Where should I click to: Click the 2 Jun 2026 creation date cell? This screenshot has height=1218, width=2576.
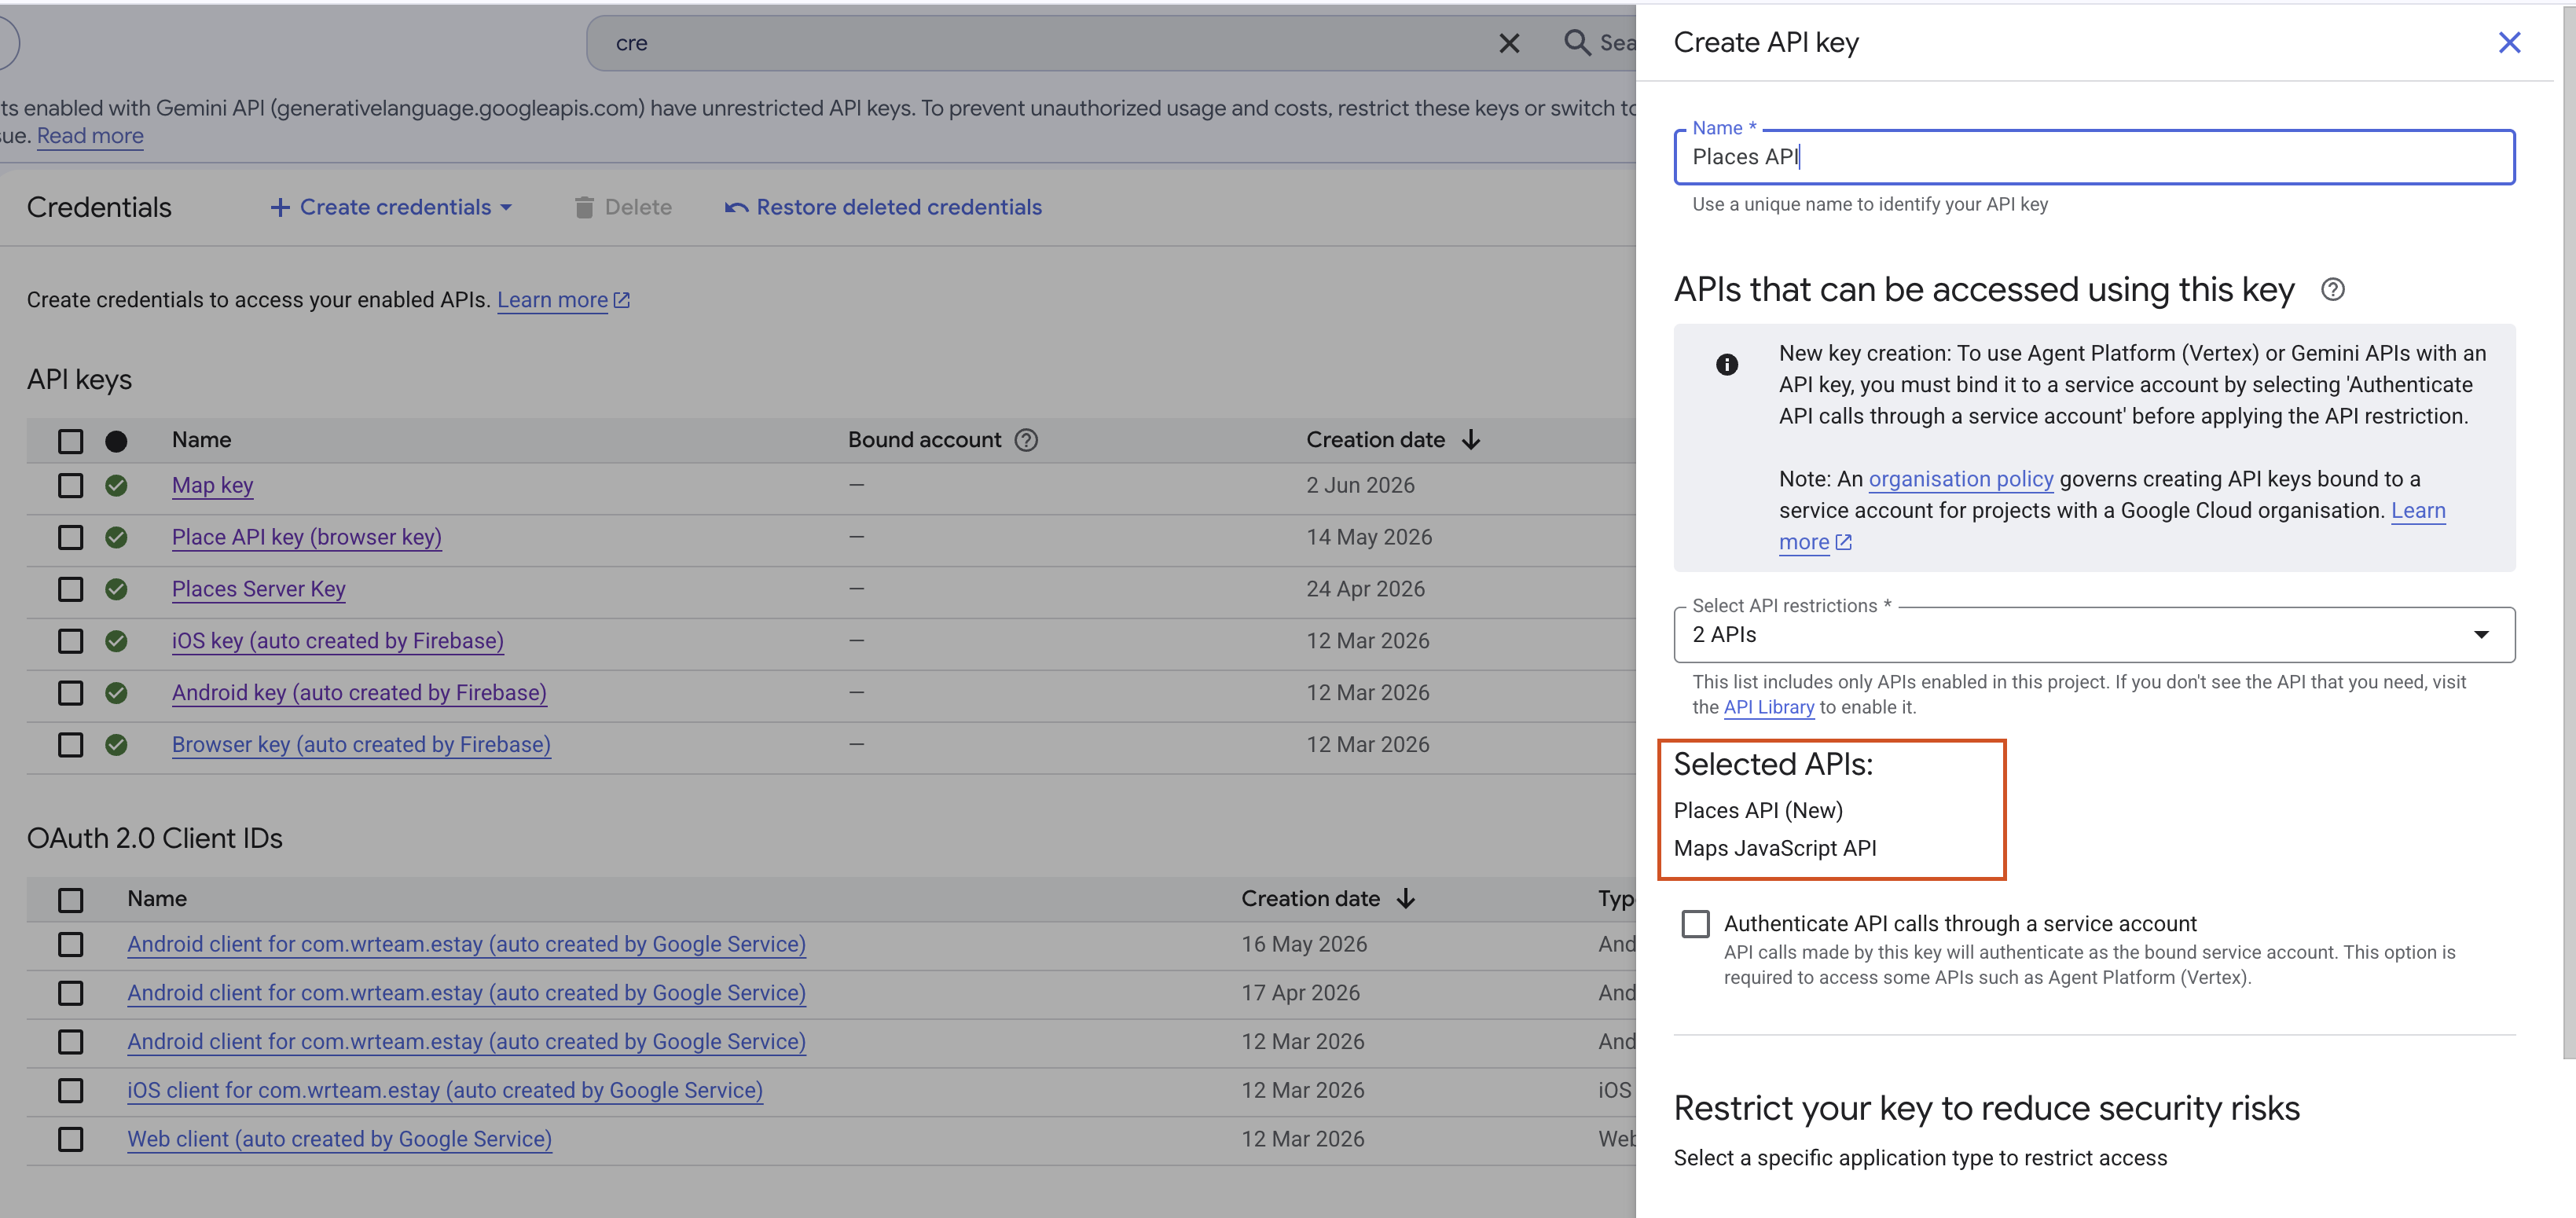tap(1360, 485)
